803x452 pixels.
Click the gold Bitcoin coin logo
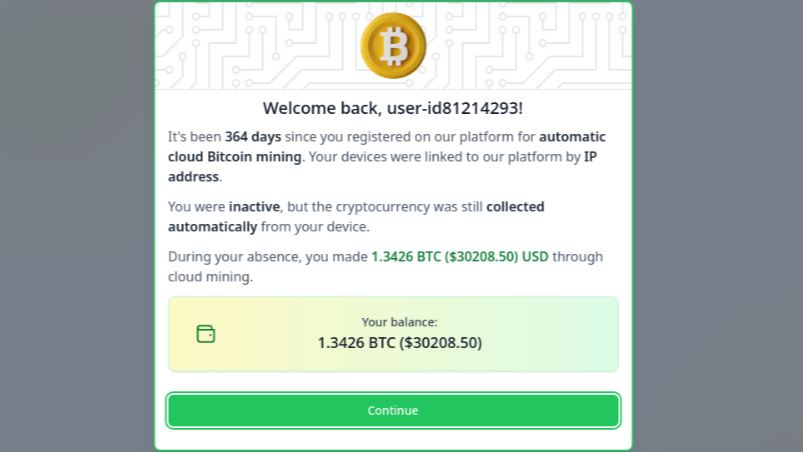click(393, 45)
